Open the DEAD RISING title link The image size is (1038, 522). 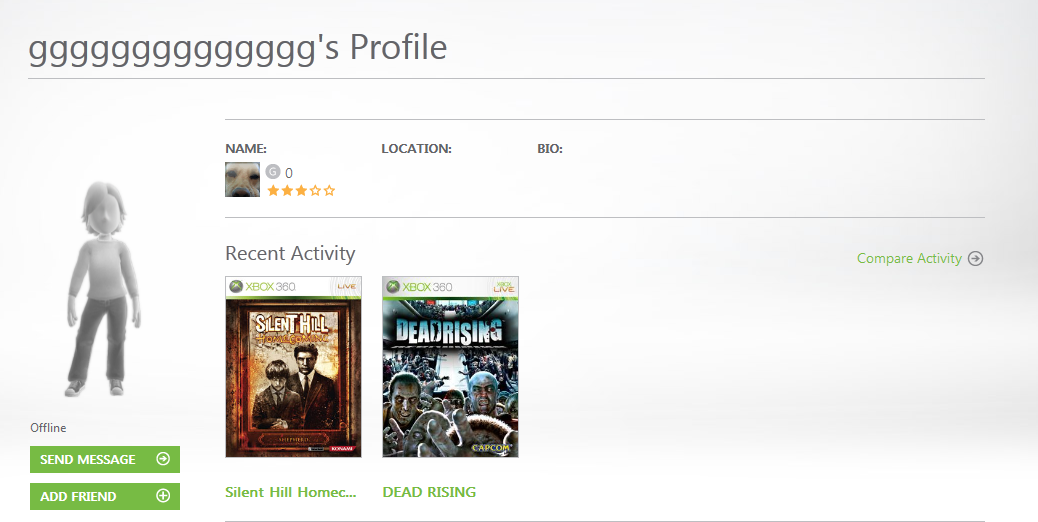click(429, 492)
